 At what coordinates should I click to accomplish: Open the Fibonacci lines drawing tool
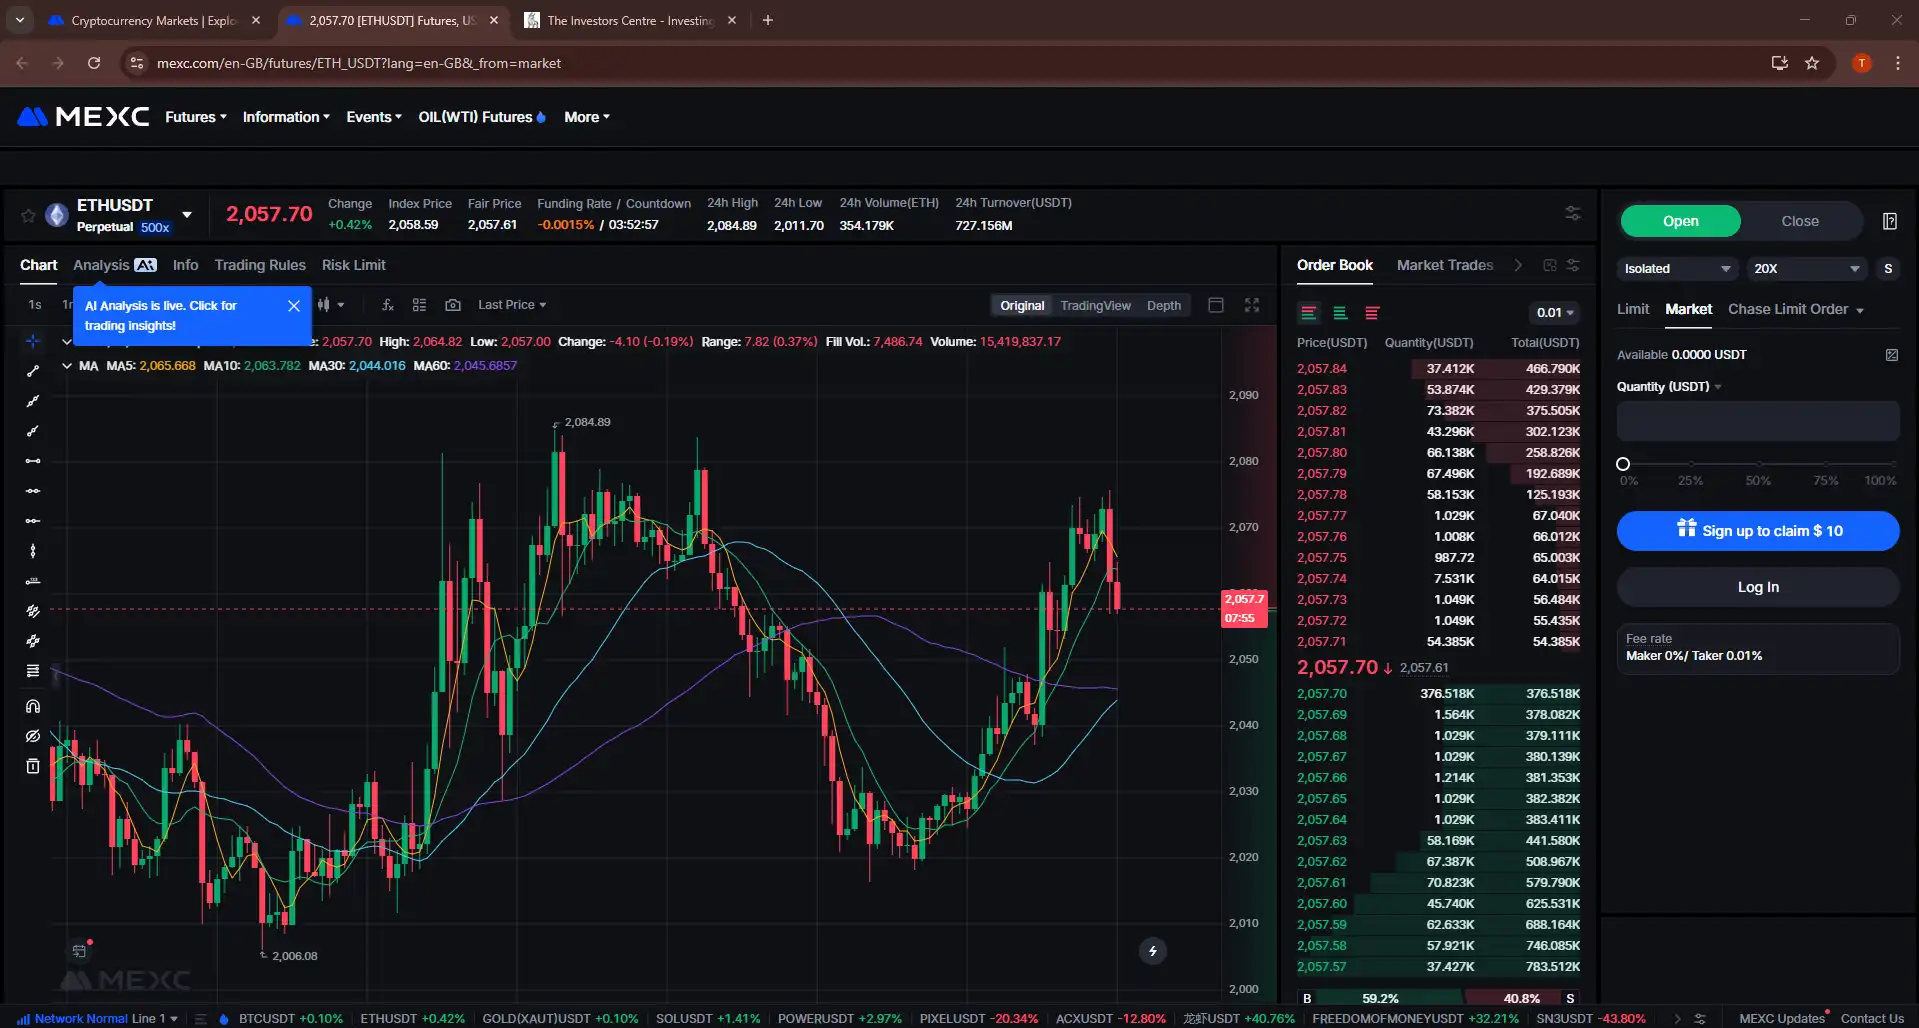(x=33, y=671)
